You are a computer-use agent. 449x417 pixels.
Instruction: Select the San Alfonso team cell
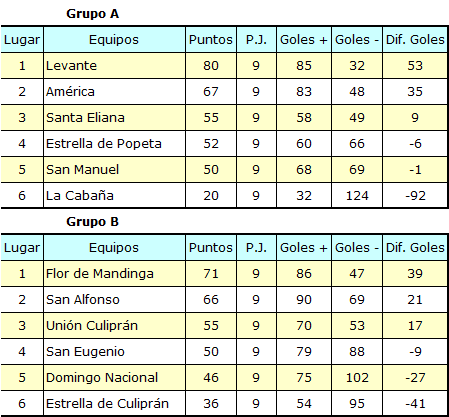point(114,300)
